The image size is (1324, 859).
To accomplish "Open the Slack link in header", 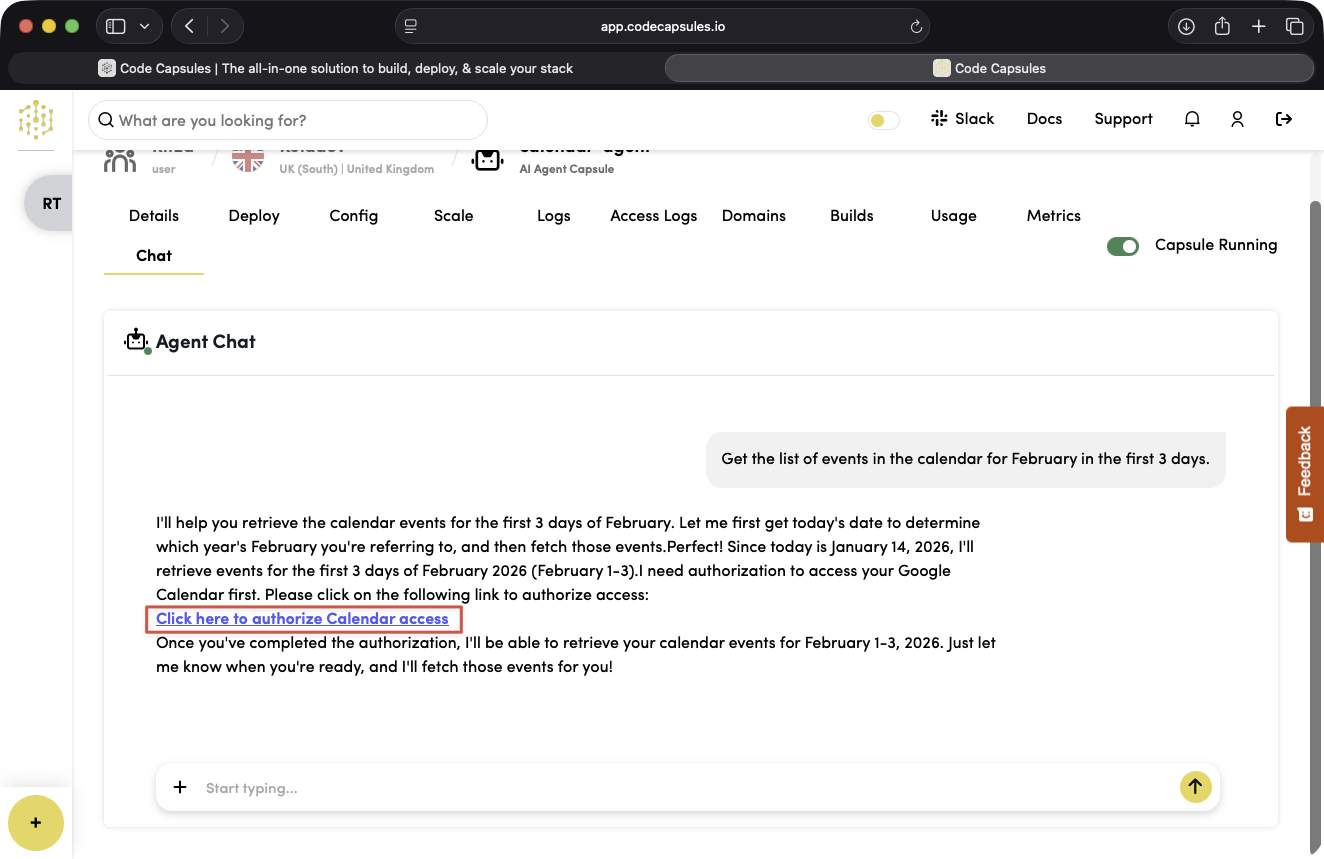I will (x=962, y=119).
